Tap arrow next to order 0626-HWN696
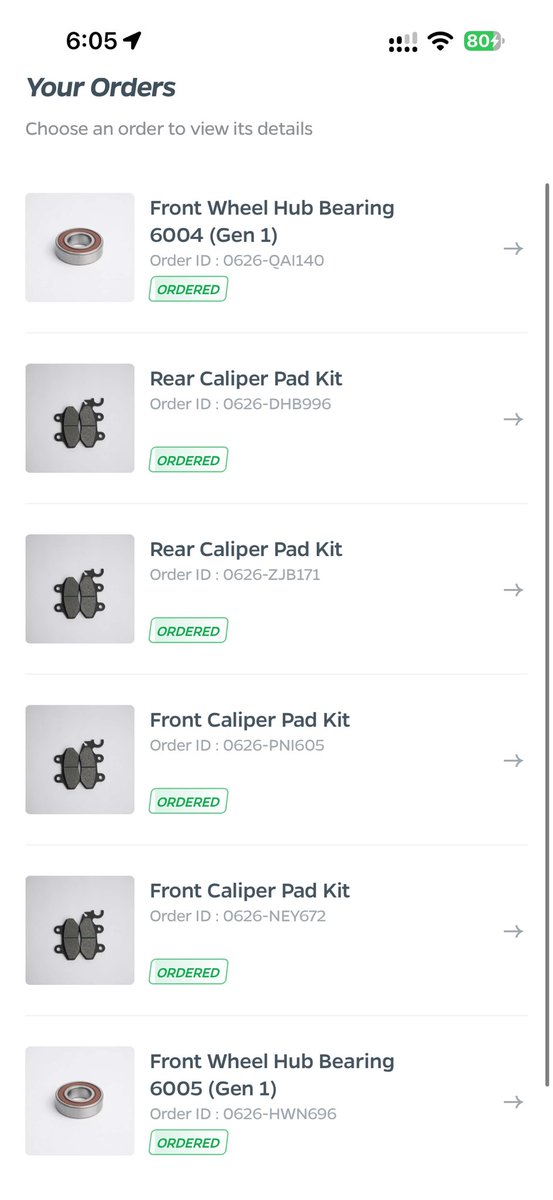Image resolution: width=553 pixels, height=1200 pixels. [x=513, y=1102]
